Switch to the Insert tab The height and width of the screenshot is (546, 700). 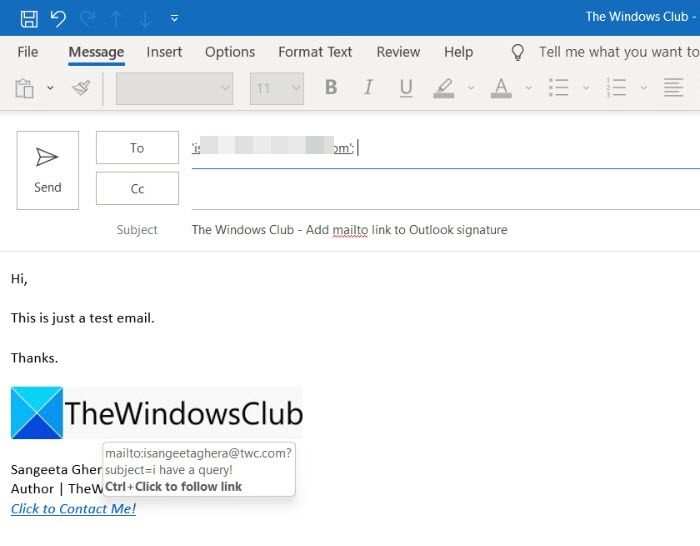[164, 52]
